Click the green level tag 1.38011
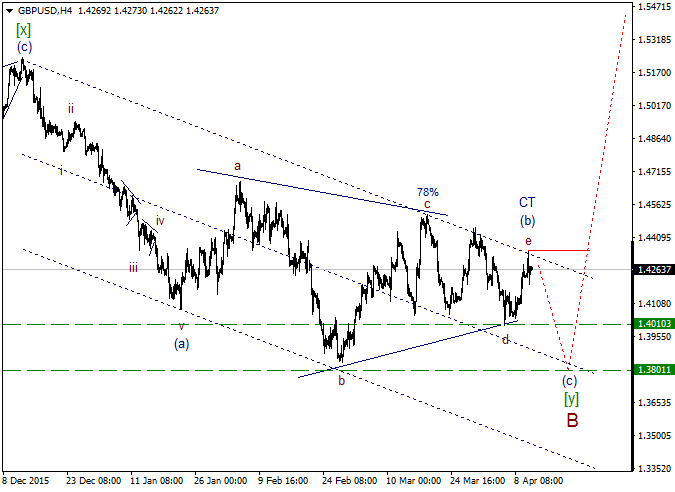This screenshot has width=675, height=492. (x=654, y=369)
